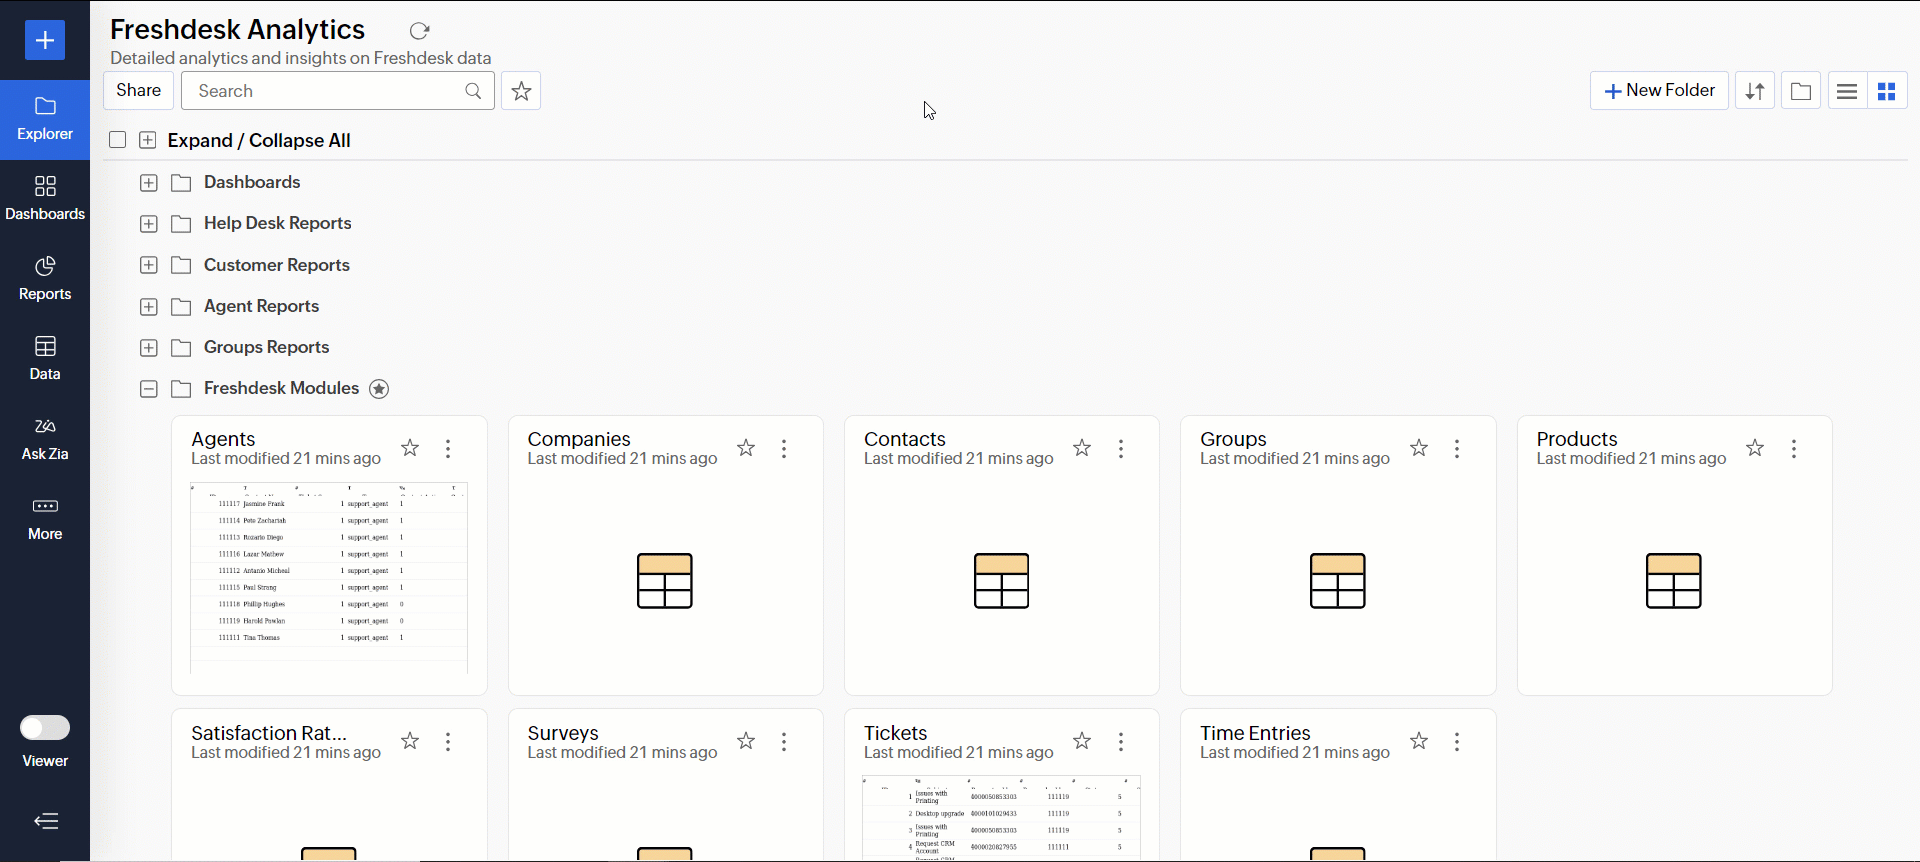Favorite the Surveys table

746,741
